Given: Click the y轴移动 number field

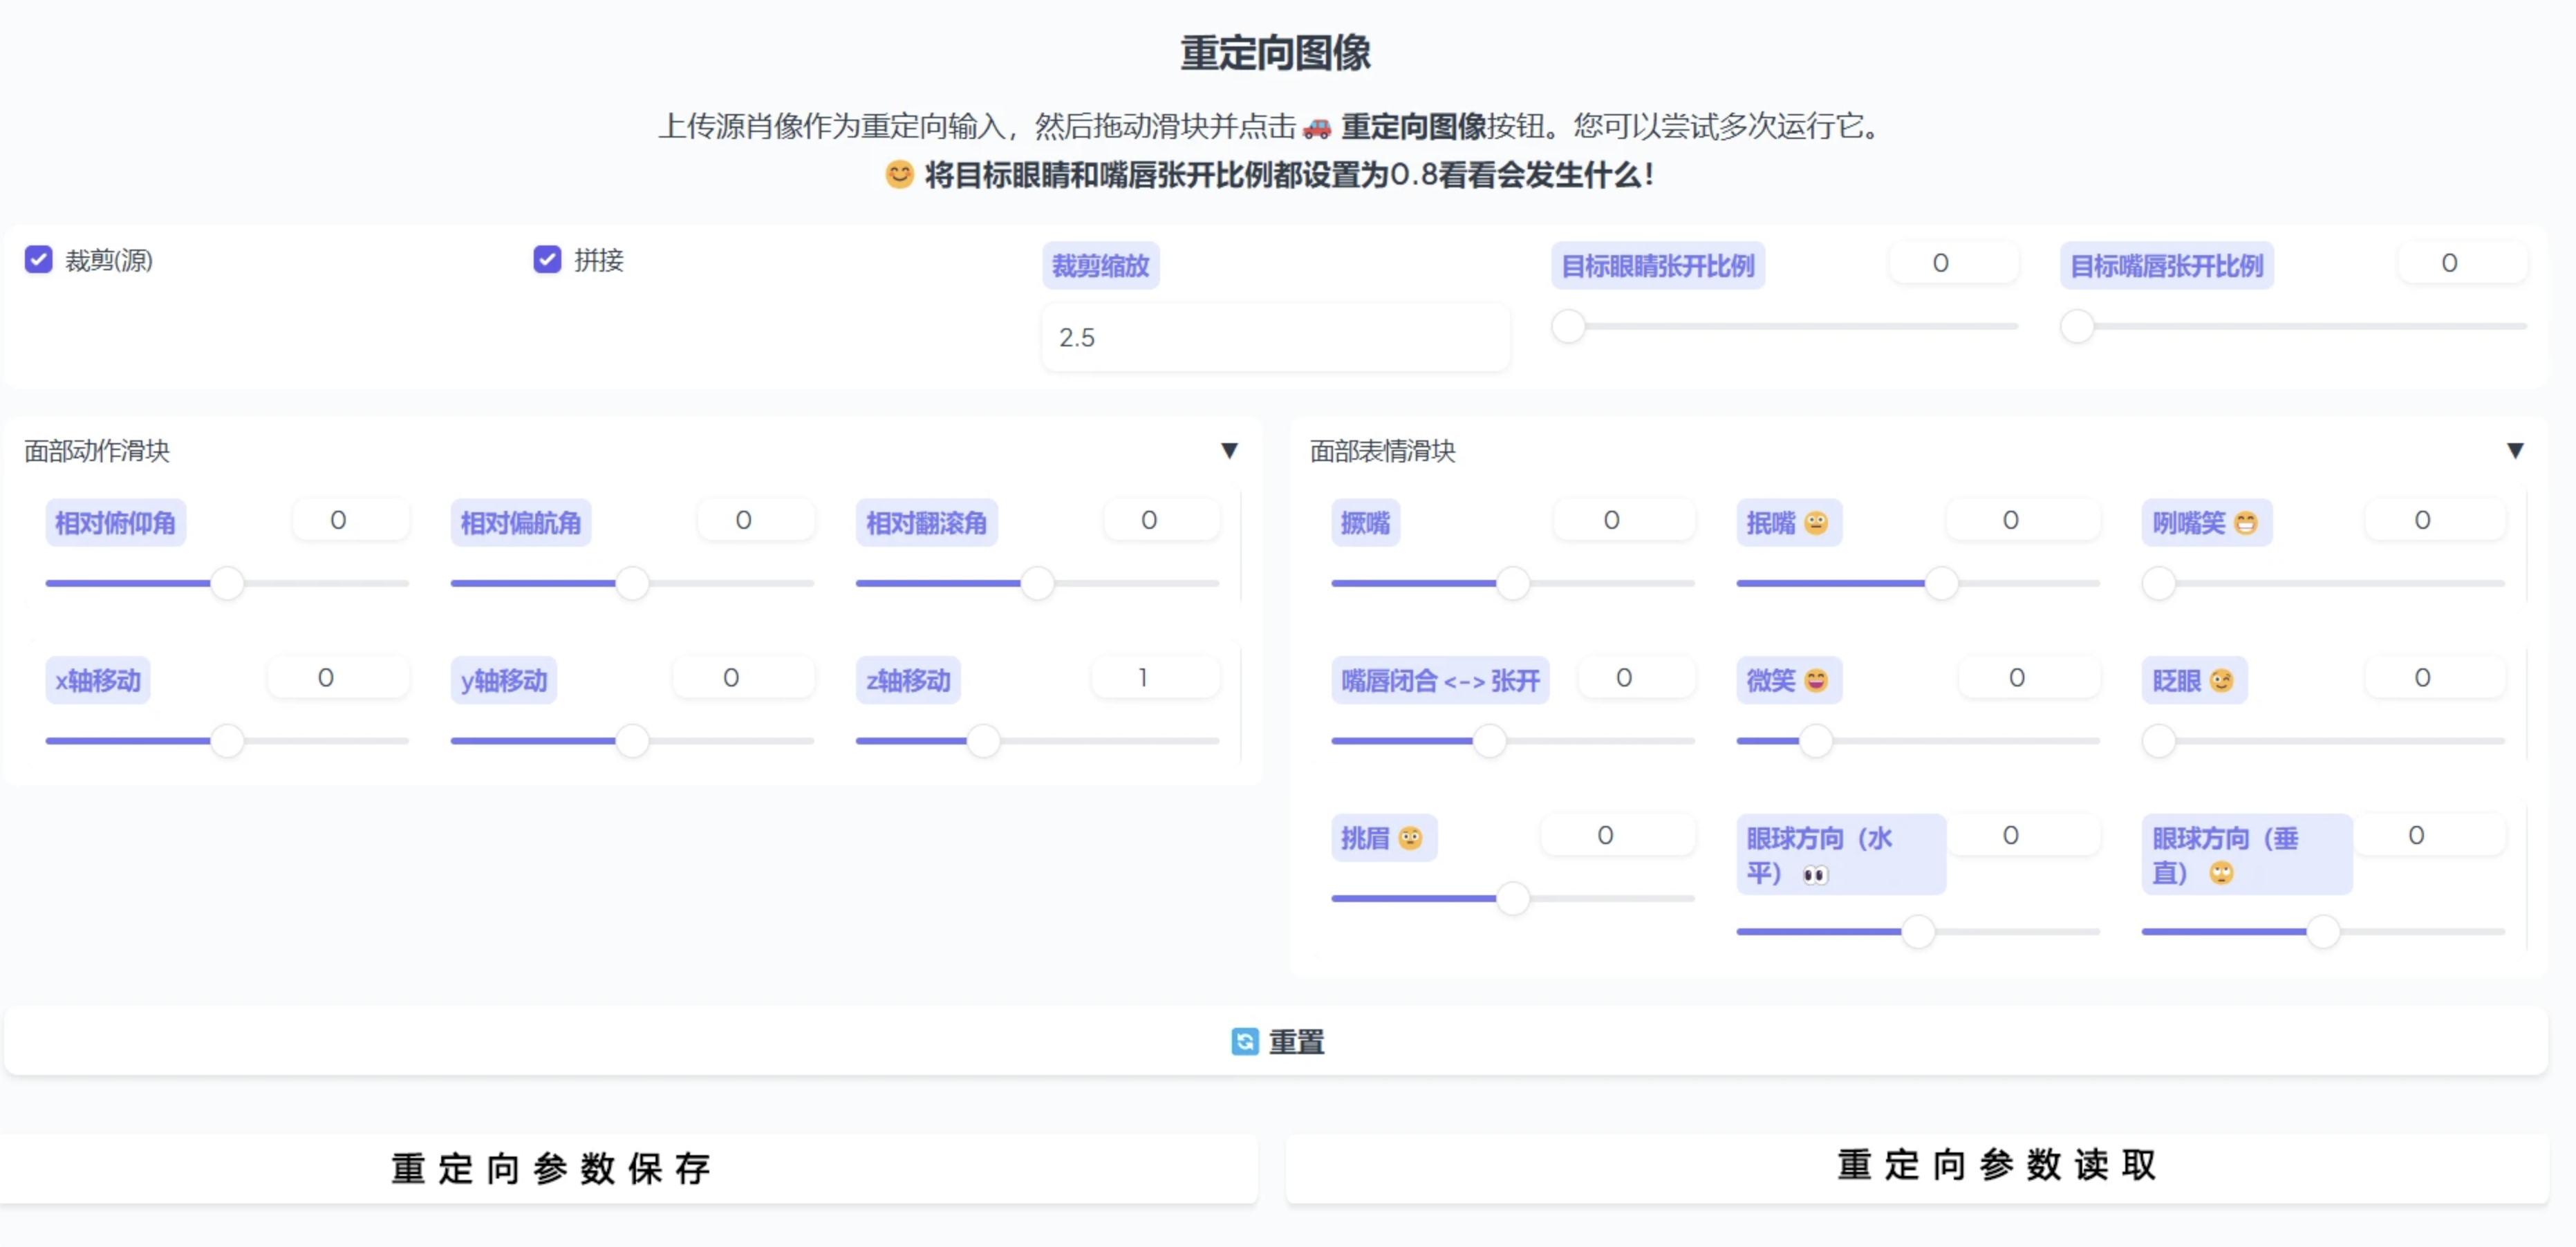Looking at the screenshot, I should tap(743, 678).
